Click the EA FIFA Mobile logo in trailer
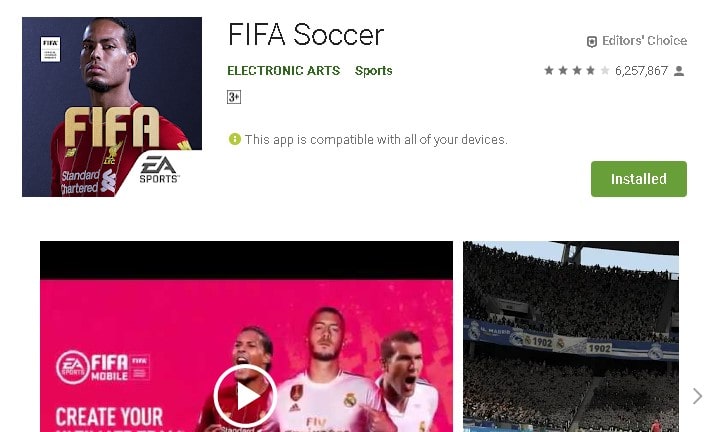Image resolution: width=716 pixels, height=432 pixels. click(x=103, y=368)
